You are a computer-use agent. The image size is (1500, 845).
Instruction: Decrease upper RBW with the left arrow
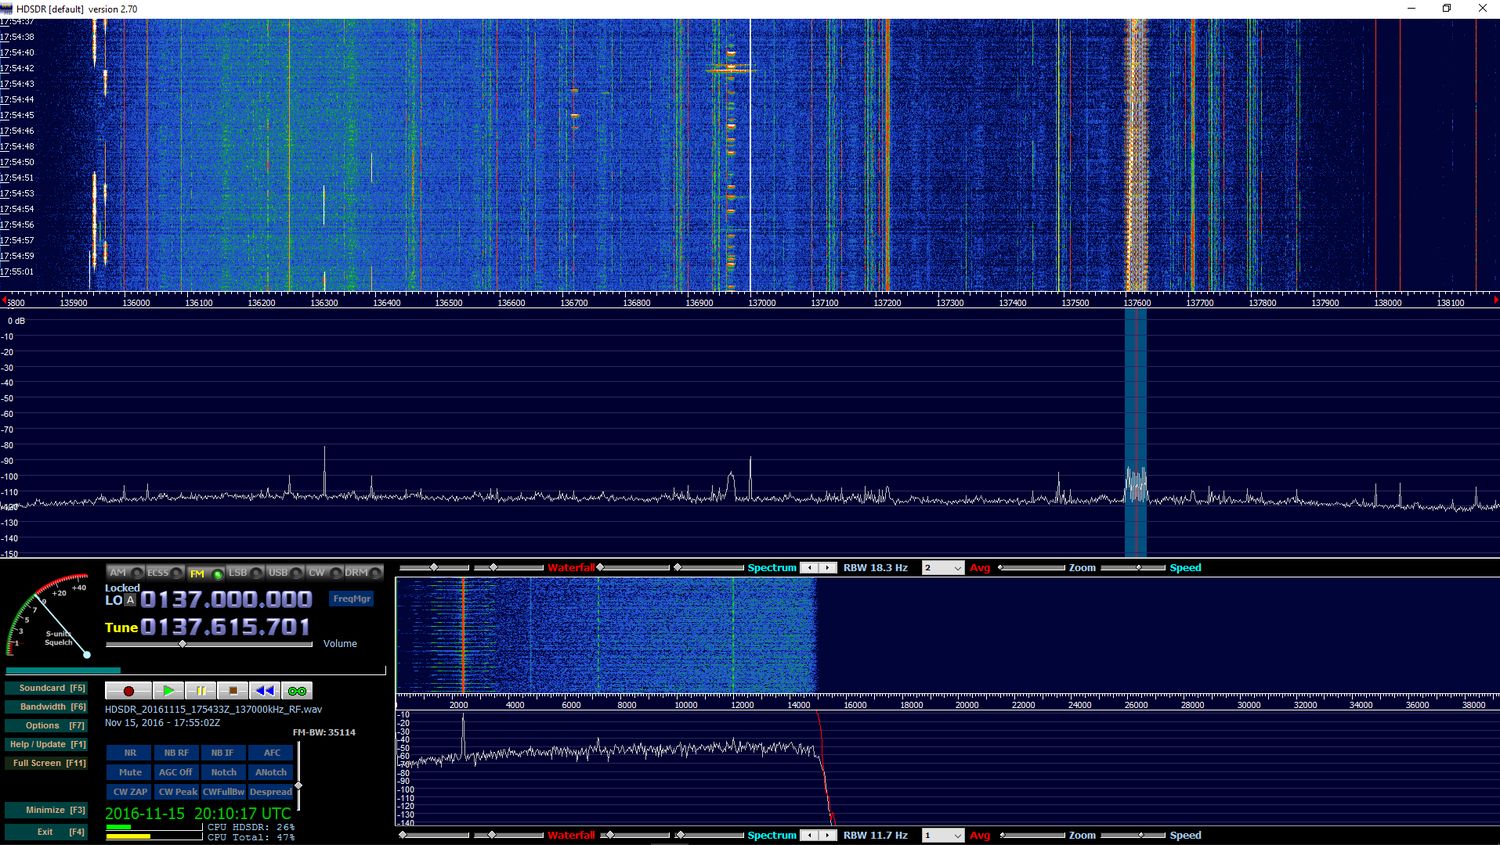[x=810, y=568]
